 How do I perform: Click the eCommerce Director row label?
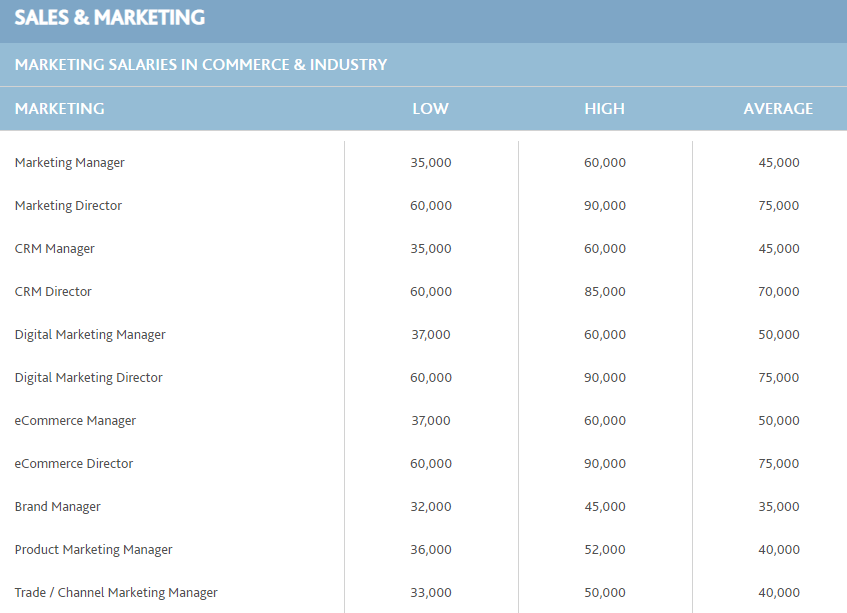point(74,463)
